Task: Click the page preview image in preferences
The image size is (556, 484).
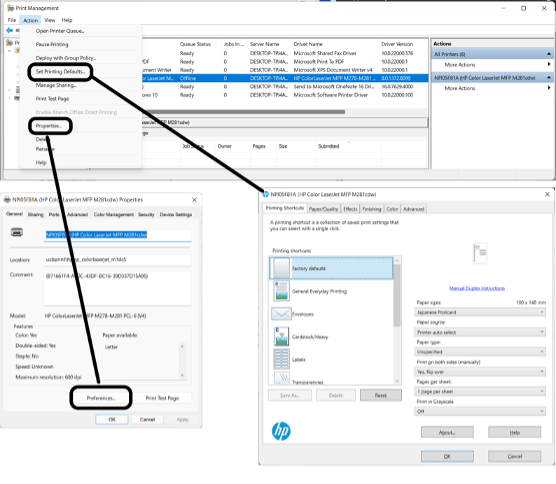Action: (480, 253)
